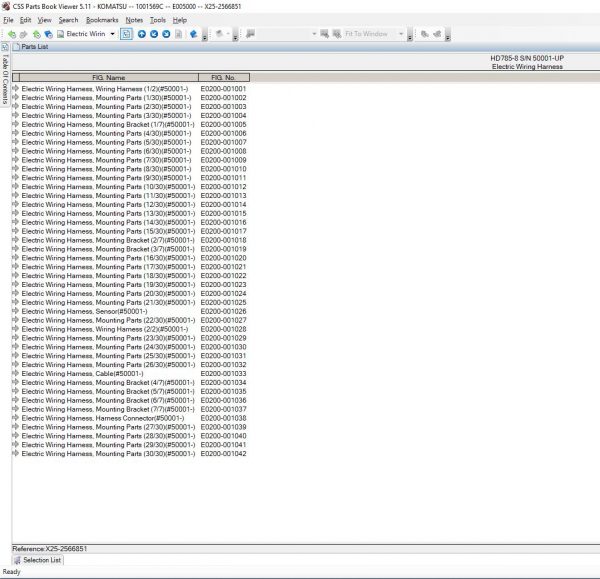Click the document icon beside Electric Wirin
Screen dimensions: 600x579
coord(60,34)
